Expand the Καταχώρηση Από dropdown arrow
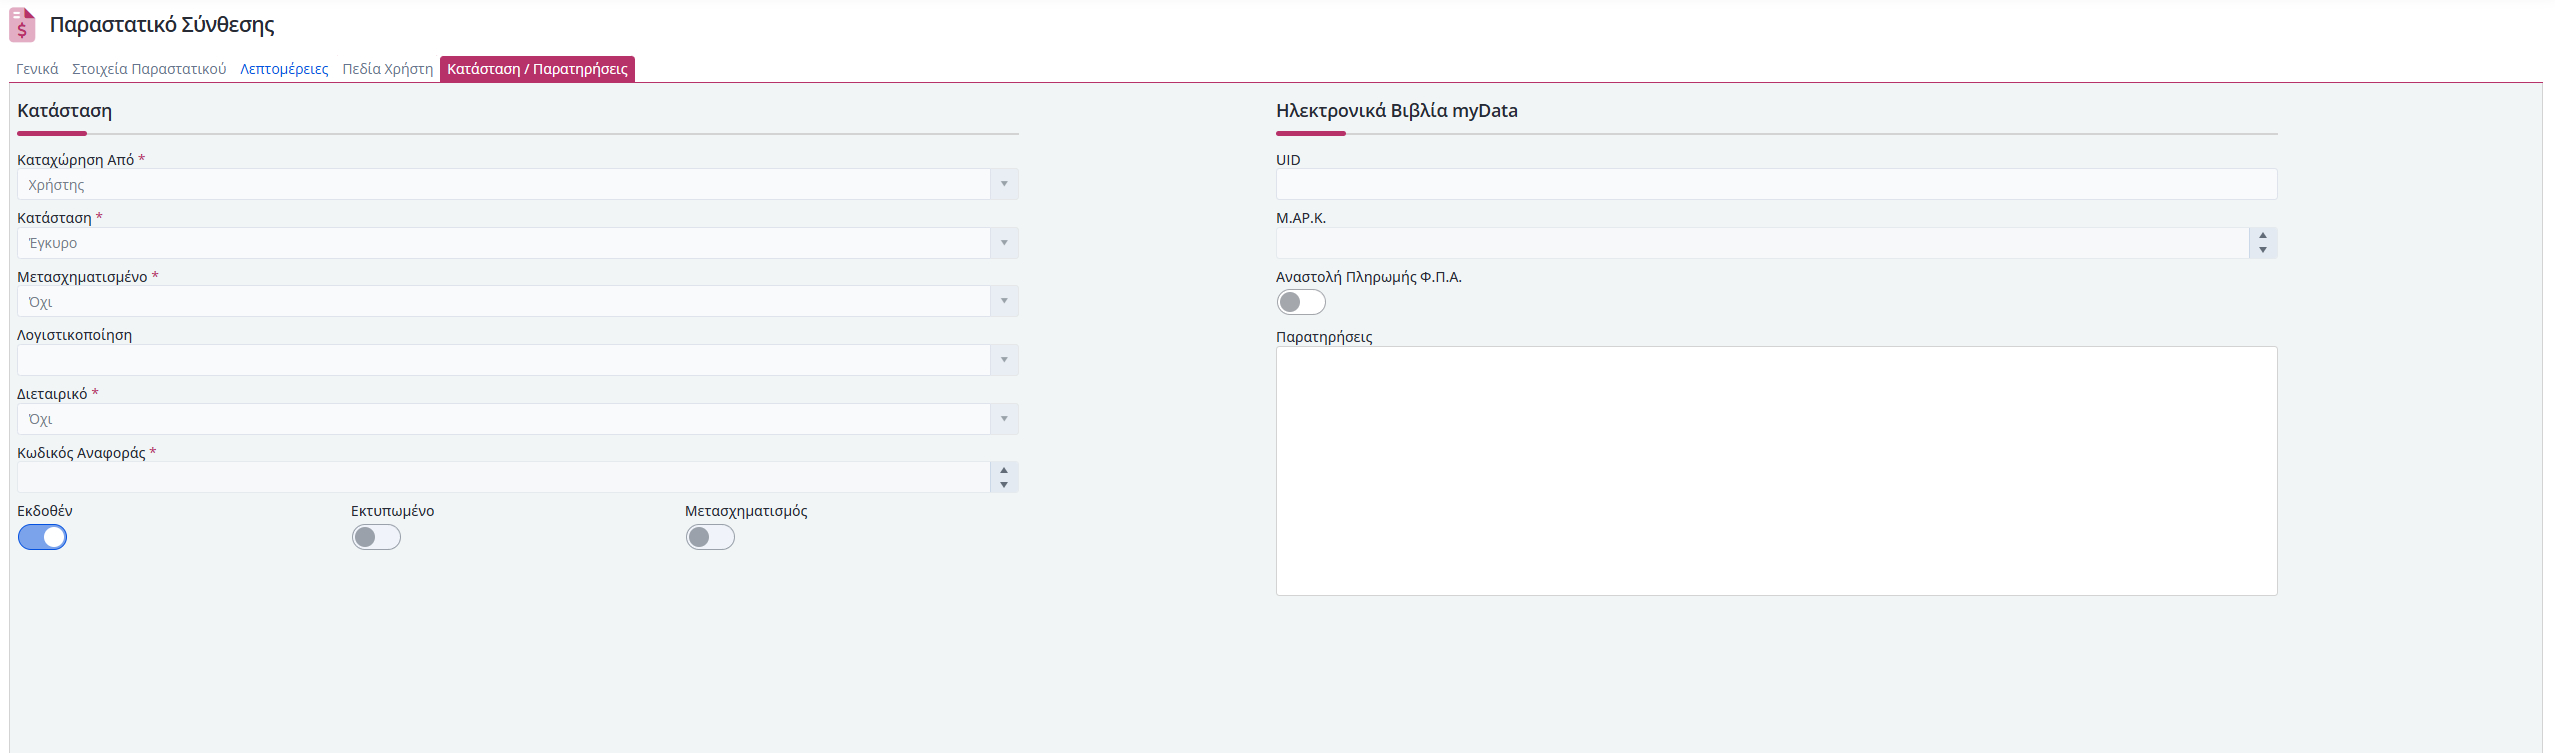The image size is (2555, 753). (1004, 184)
